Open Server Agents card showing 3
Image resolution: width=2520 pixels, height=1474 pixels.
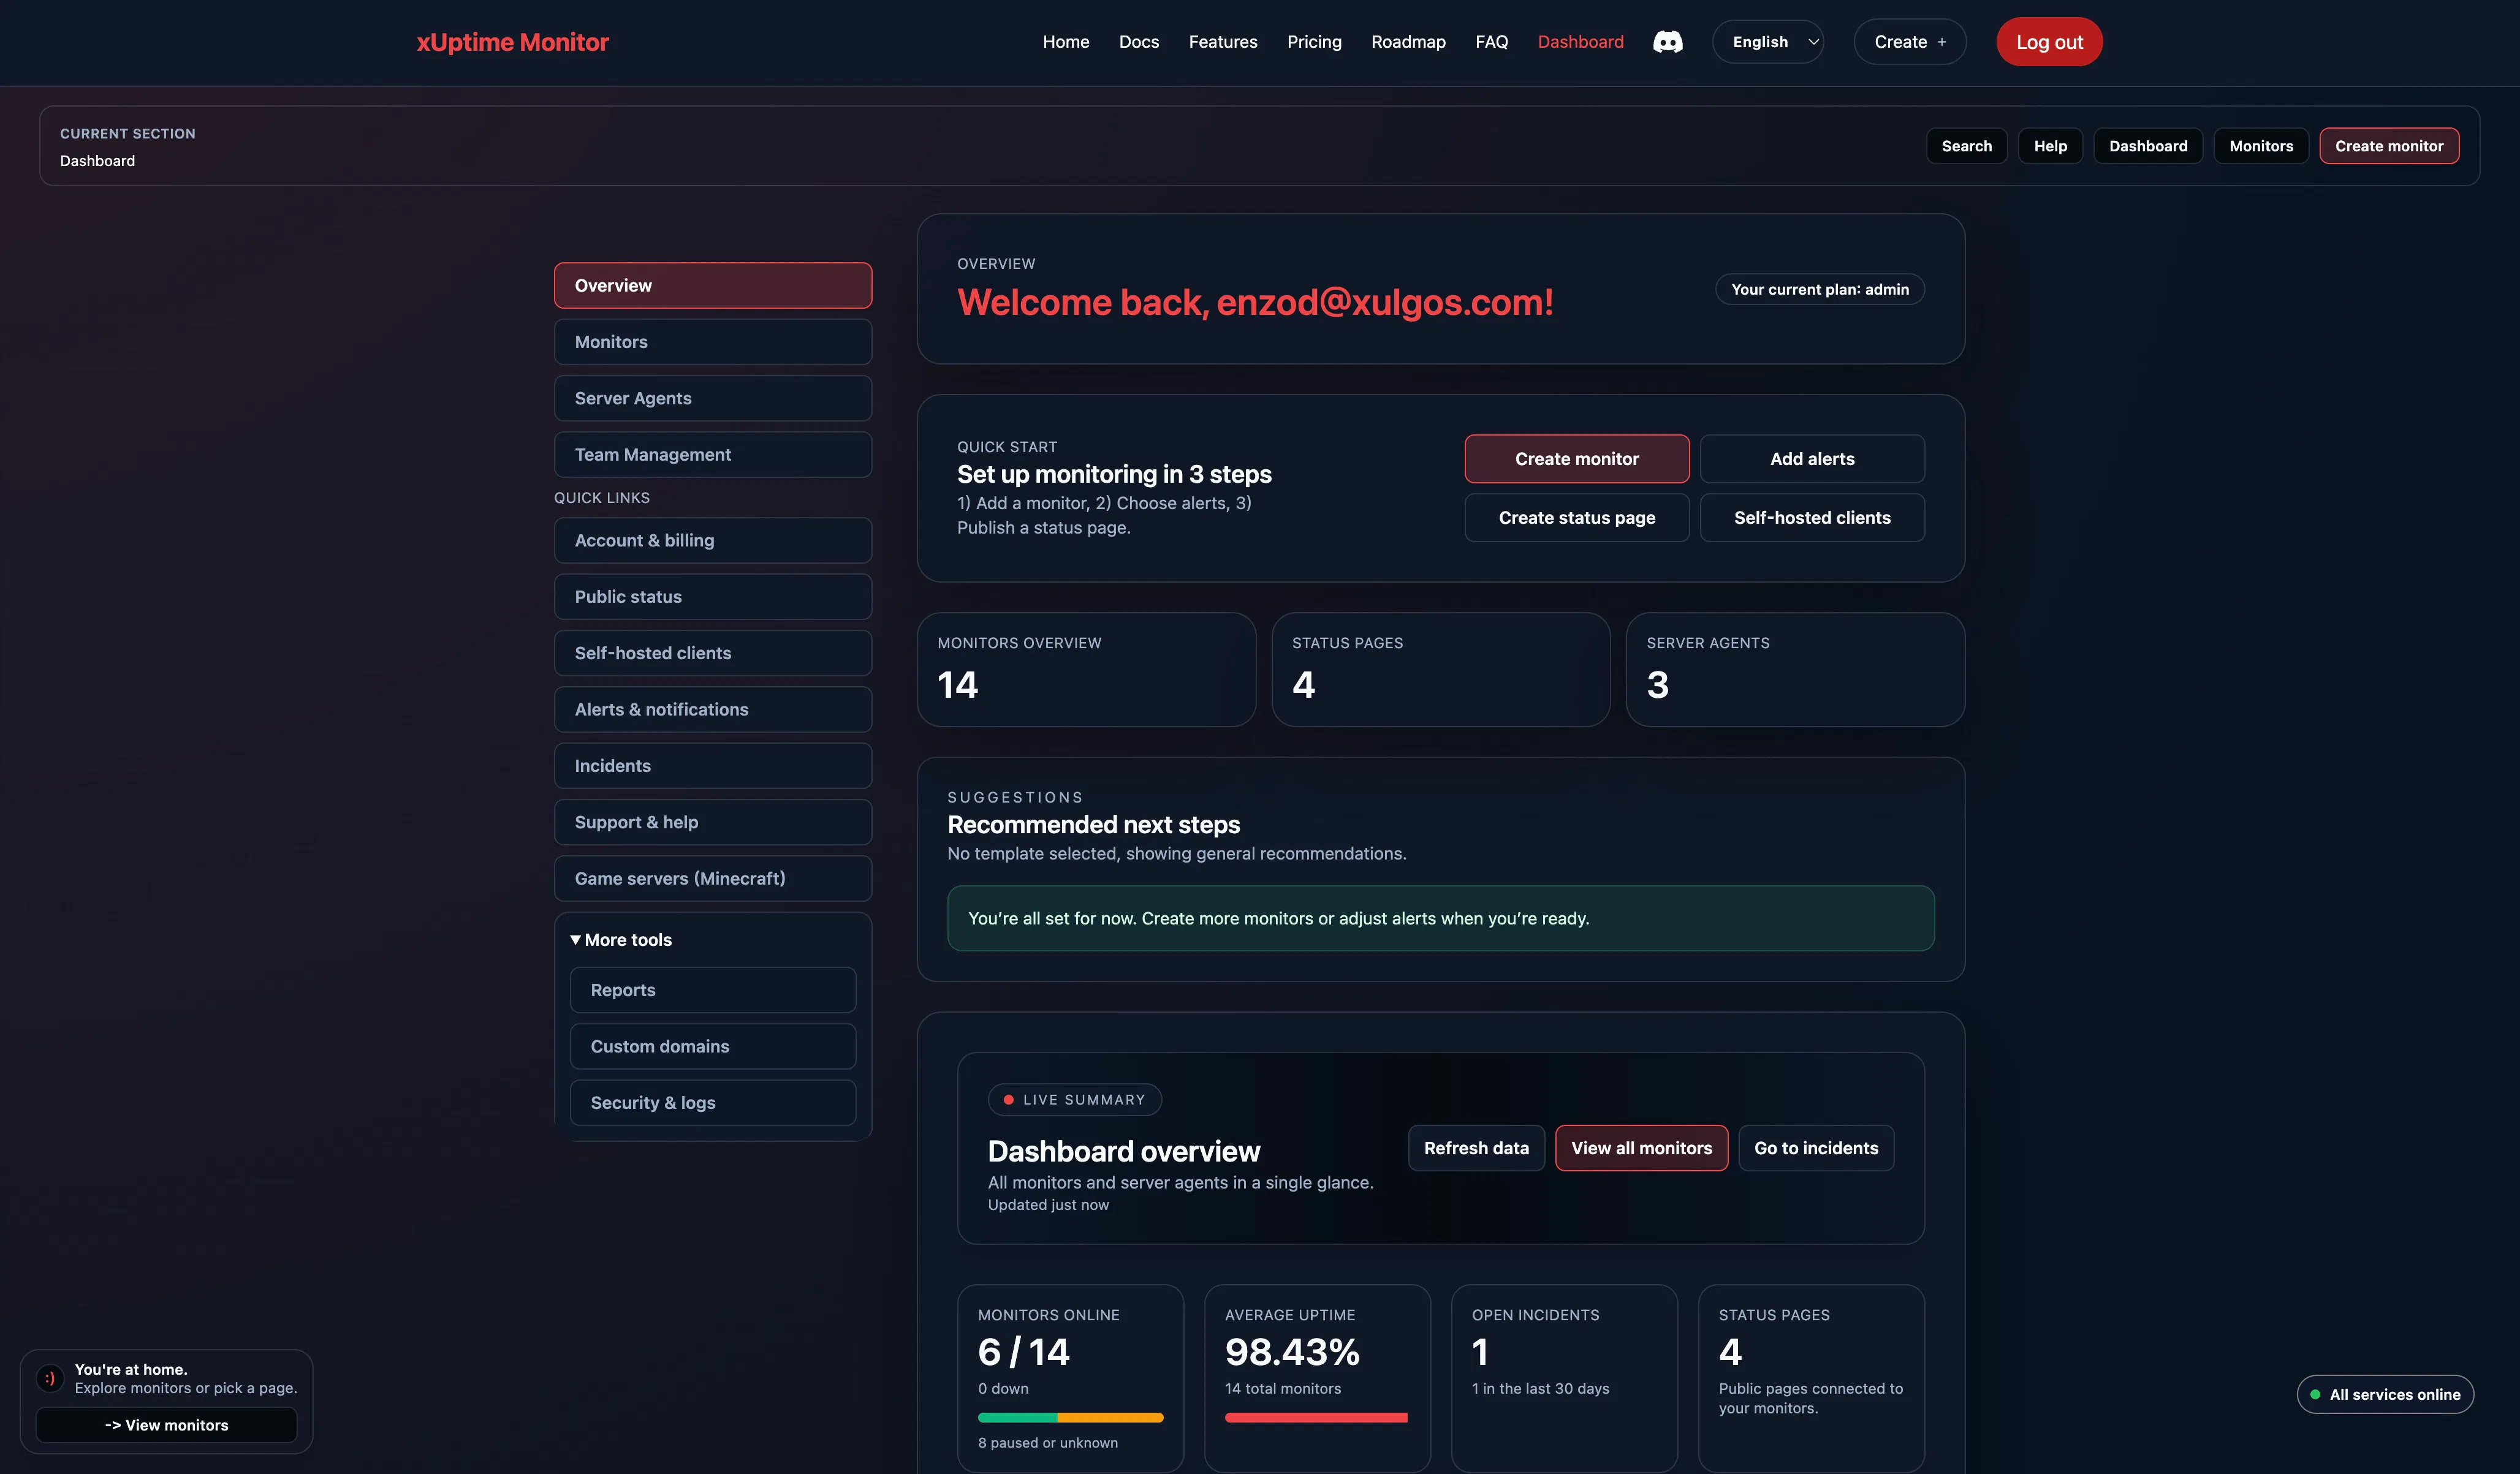pos(1795,670)
